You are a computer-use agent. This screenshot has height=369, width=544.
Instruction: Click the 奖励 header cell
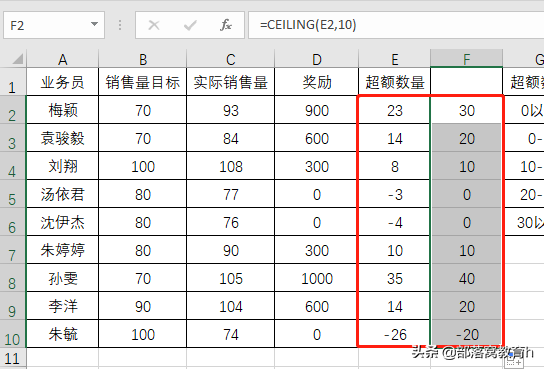(x=316, y=82)
